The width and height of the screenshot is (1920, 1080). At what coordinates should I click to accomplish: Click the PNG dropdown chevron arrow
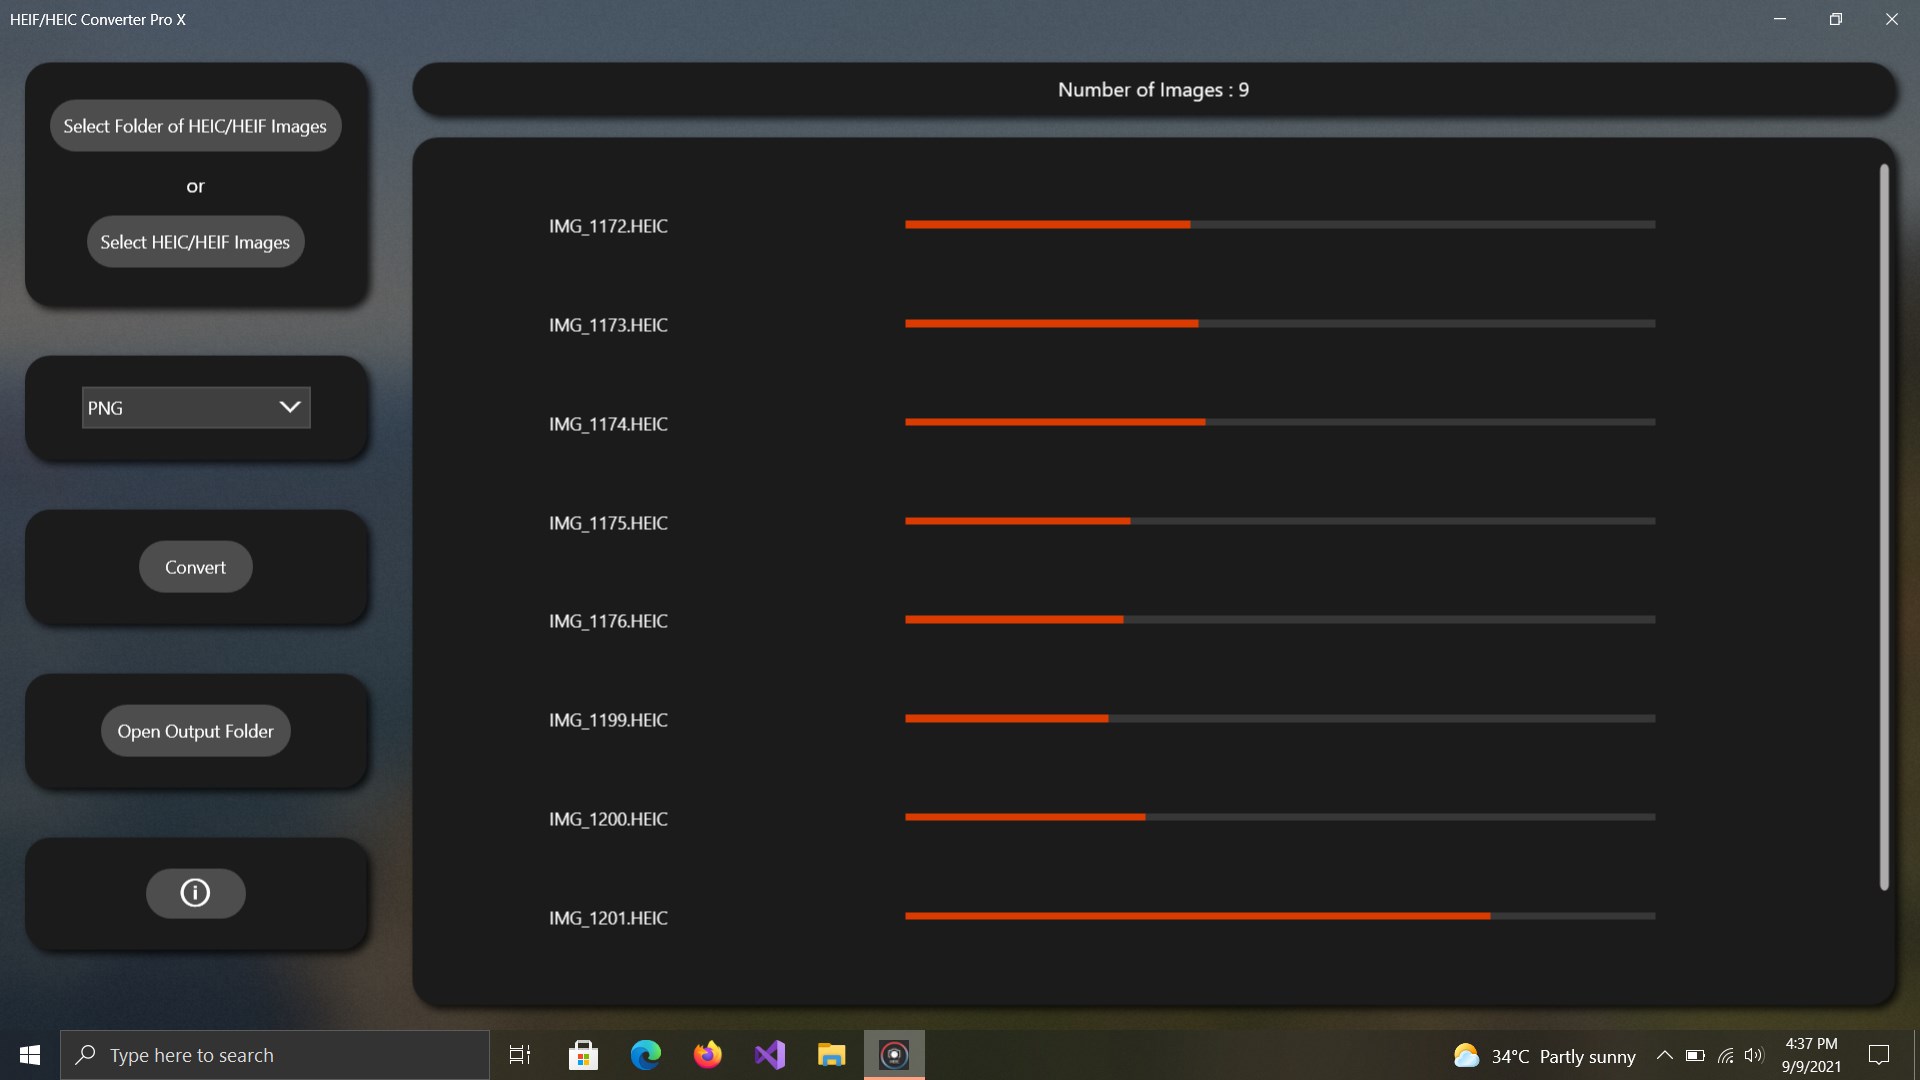pos(290,407)
